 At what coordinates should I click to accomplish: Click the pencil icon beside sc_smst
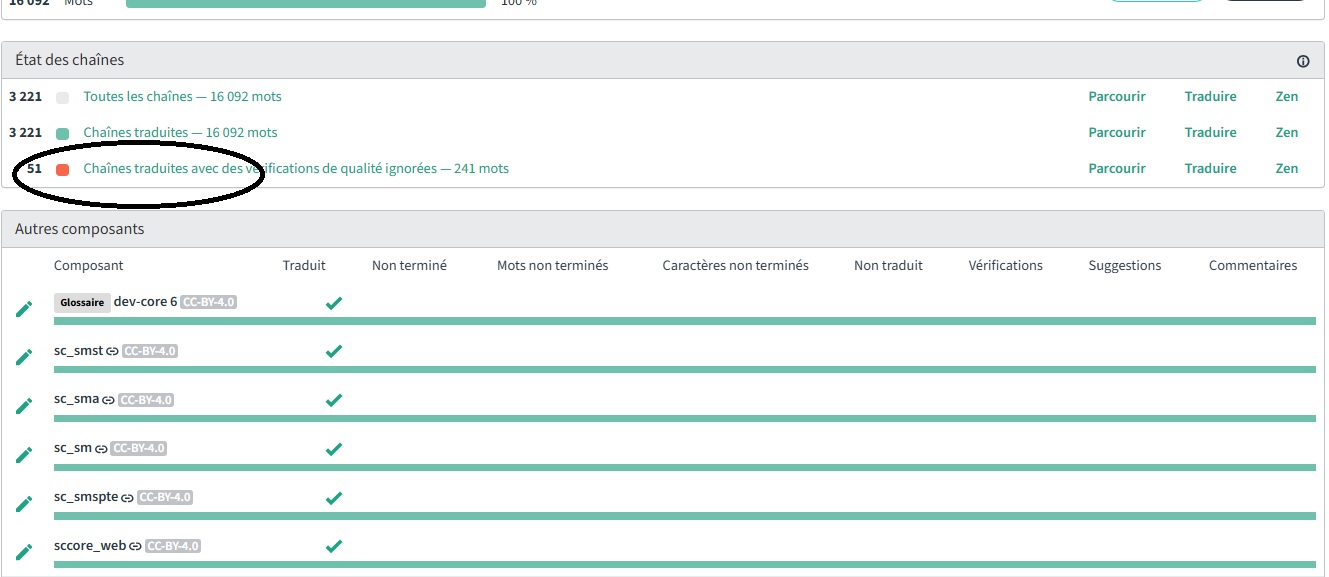coord(24,357)
